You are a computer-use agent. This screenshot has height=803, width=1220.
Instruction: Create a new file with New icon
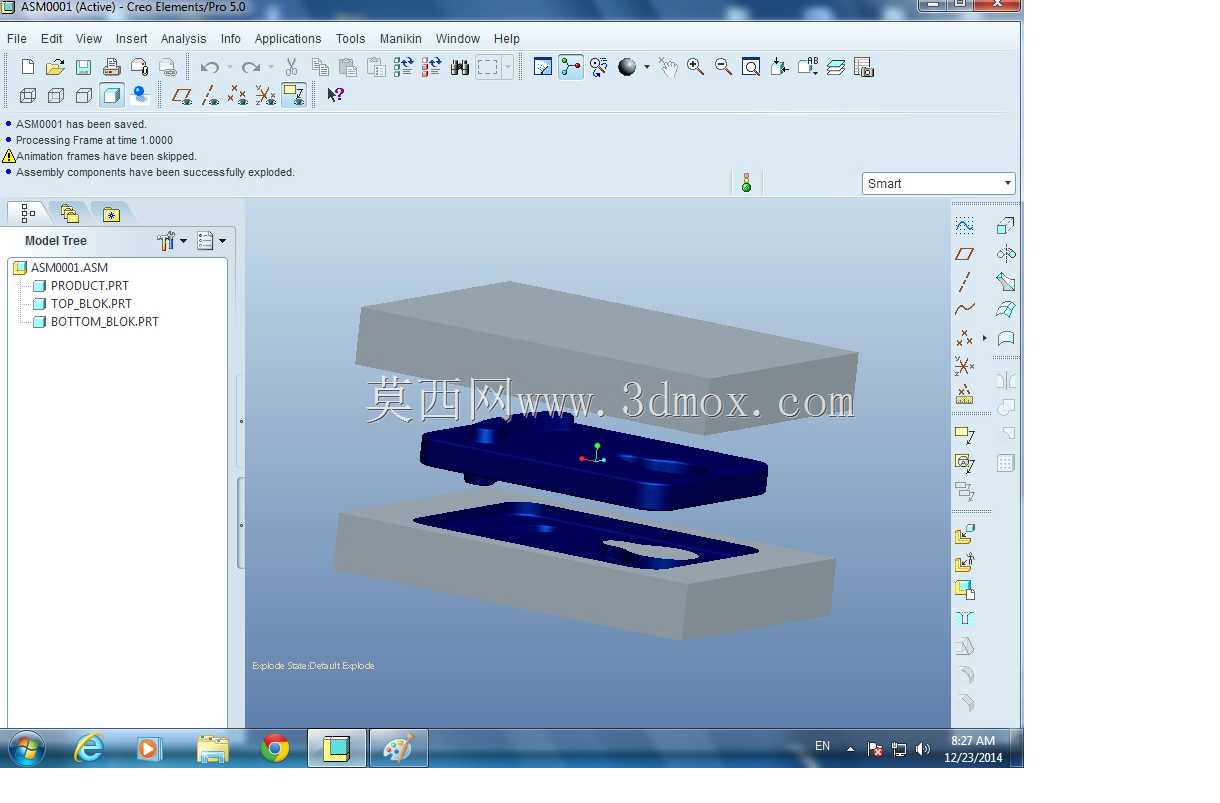pyautogui.click(x=28, y=67)
